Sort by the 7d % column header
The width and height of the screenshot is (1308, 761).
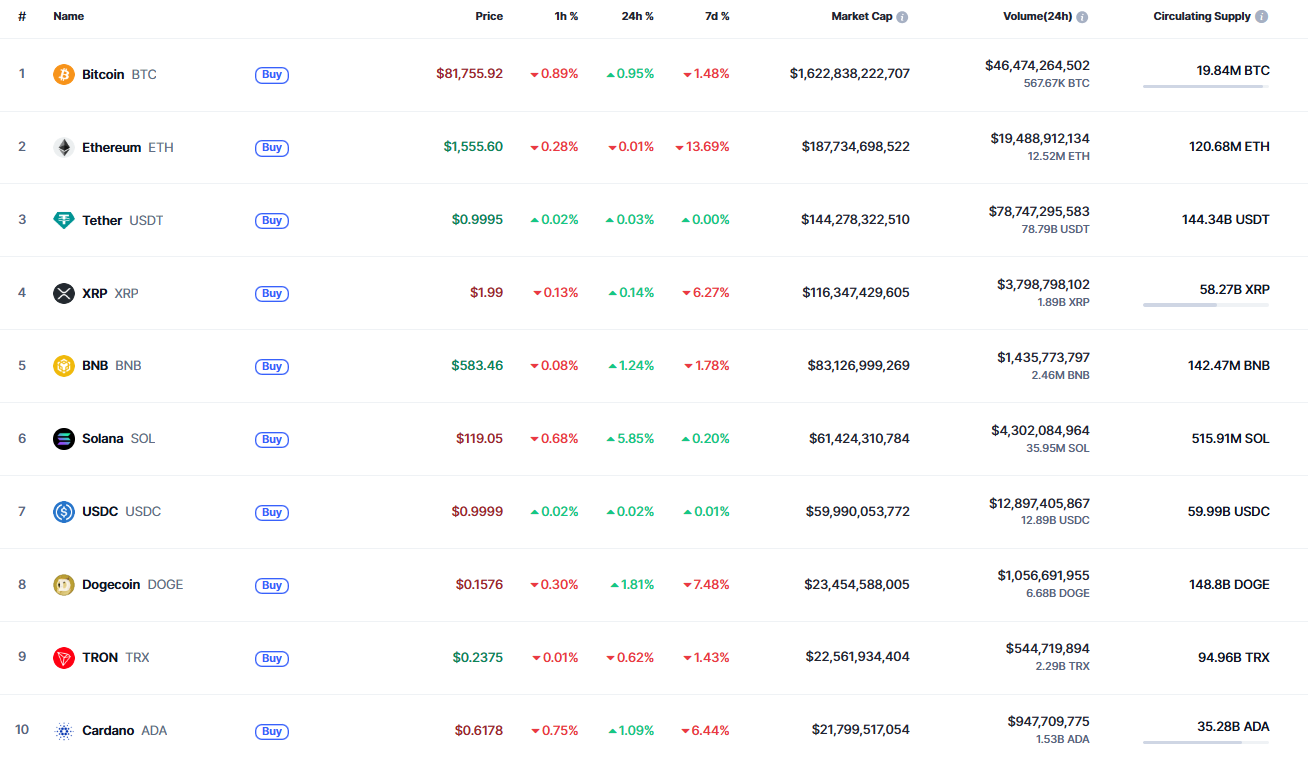tap(717, 17)
